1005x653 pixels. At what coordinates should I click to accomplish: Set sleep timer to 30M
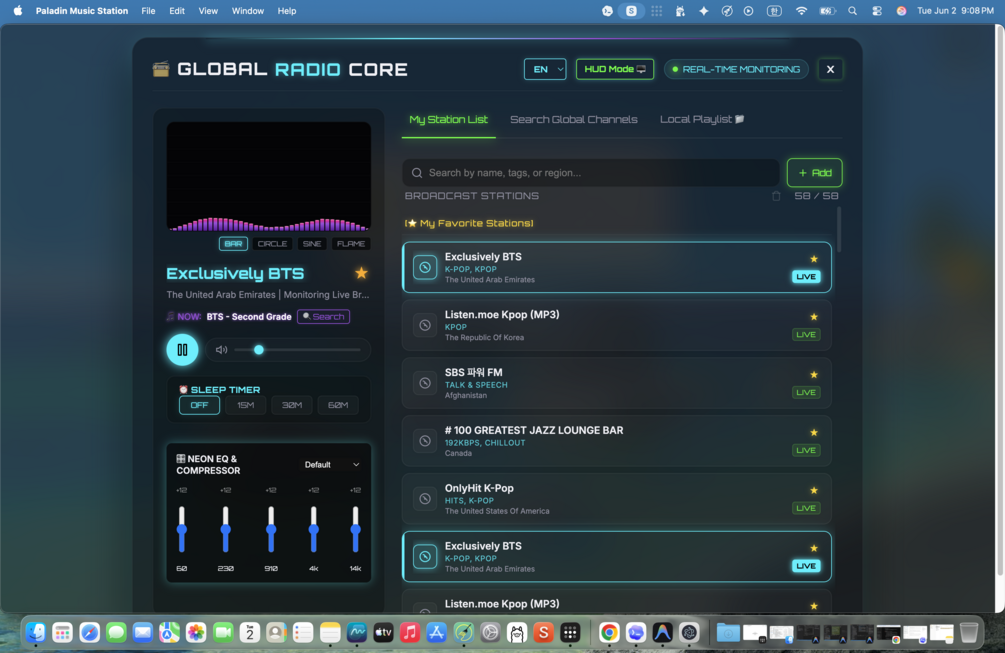tap(292, 405)
